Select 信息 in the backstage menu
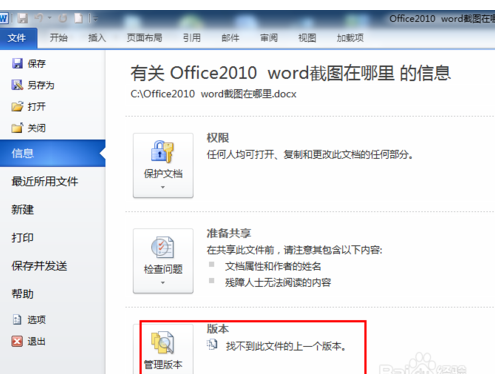Viewport: 495px width, 374px height. point(52,153)
